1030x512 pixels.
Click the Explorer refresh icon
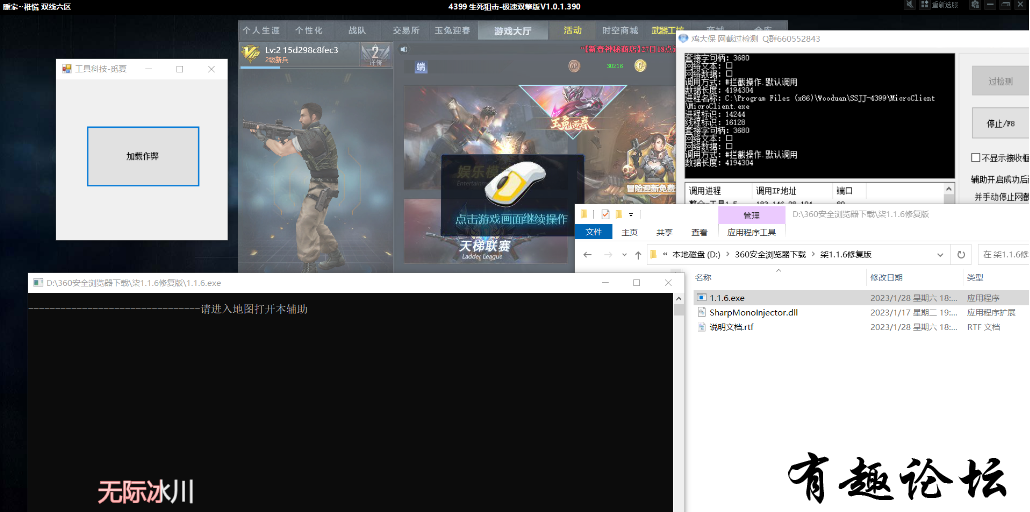(961, 254)
